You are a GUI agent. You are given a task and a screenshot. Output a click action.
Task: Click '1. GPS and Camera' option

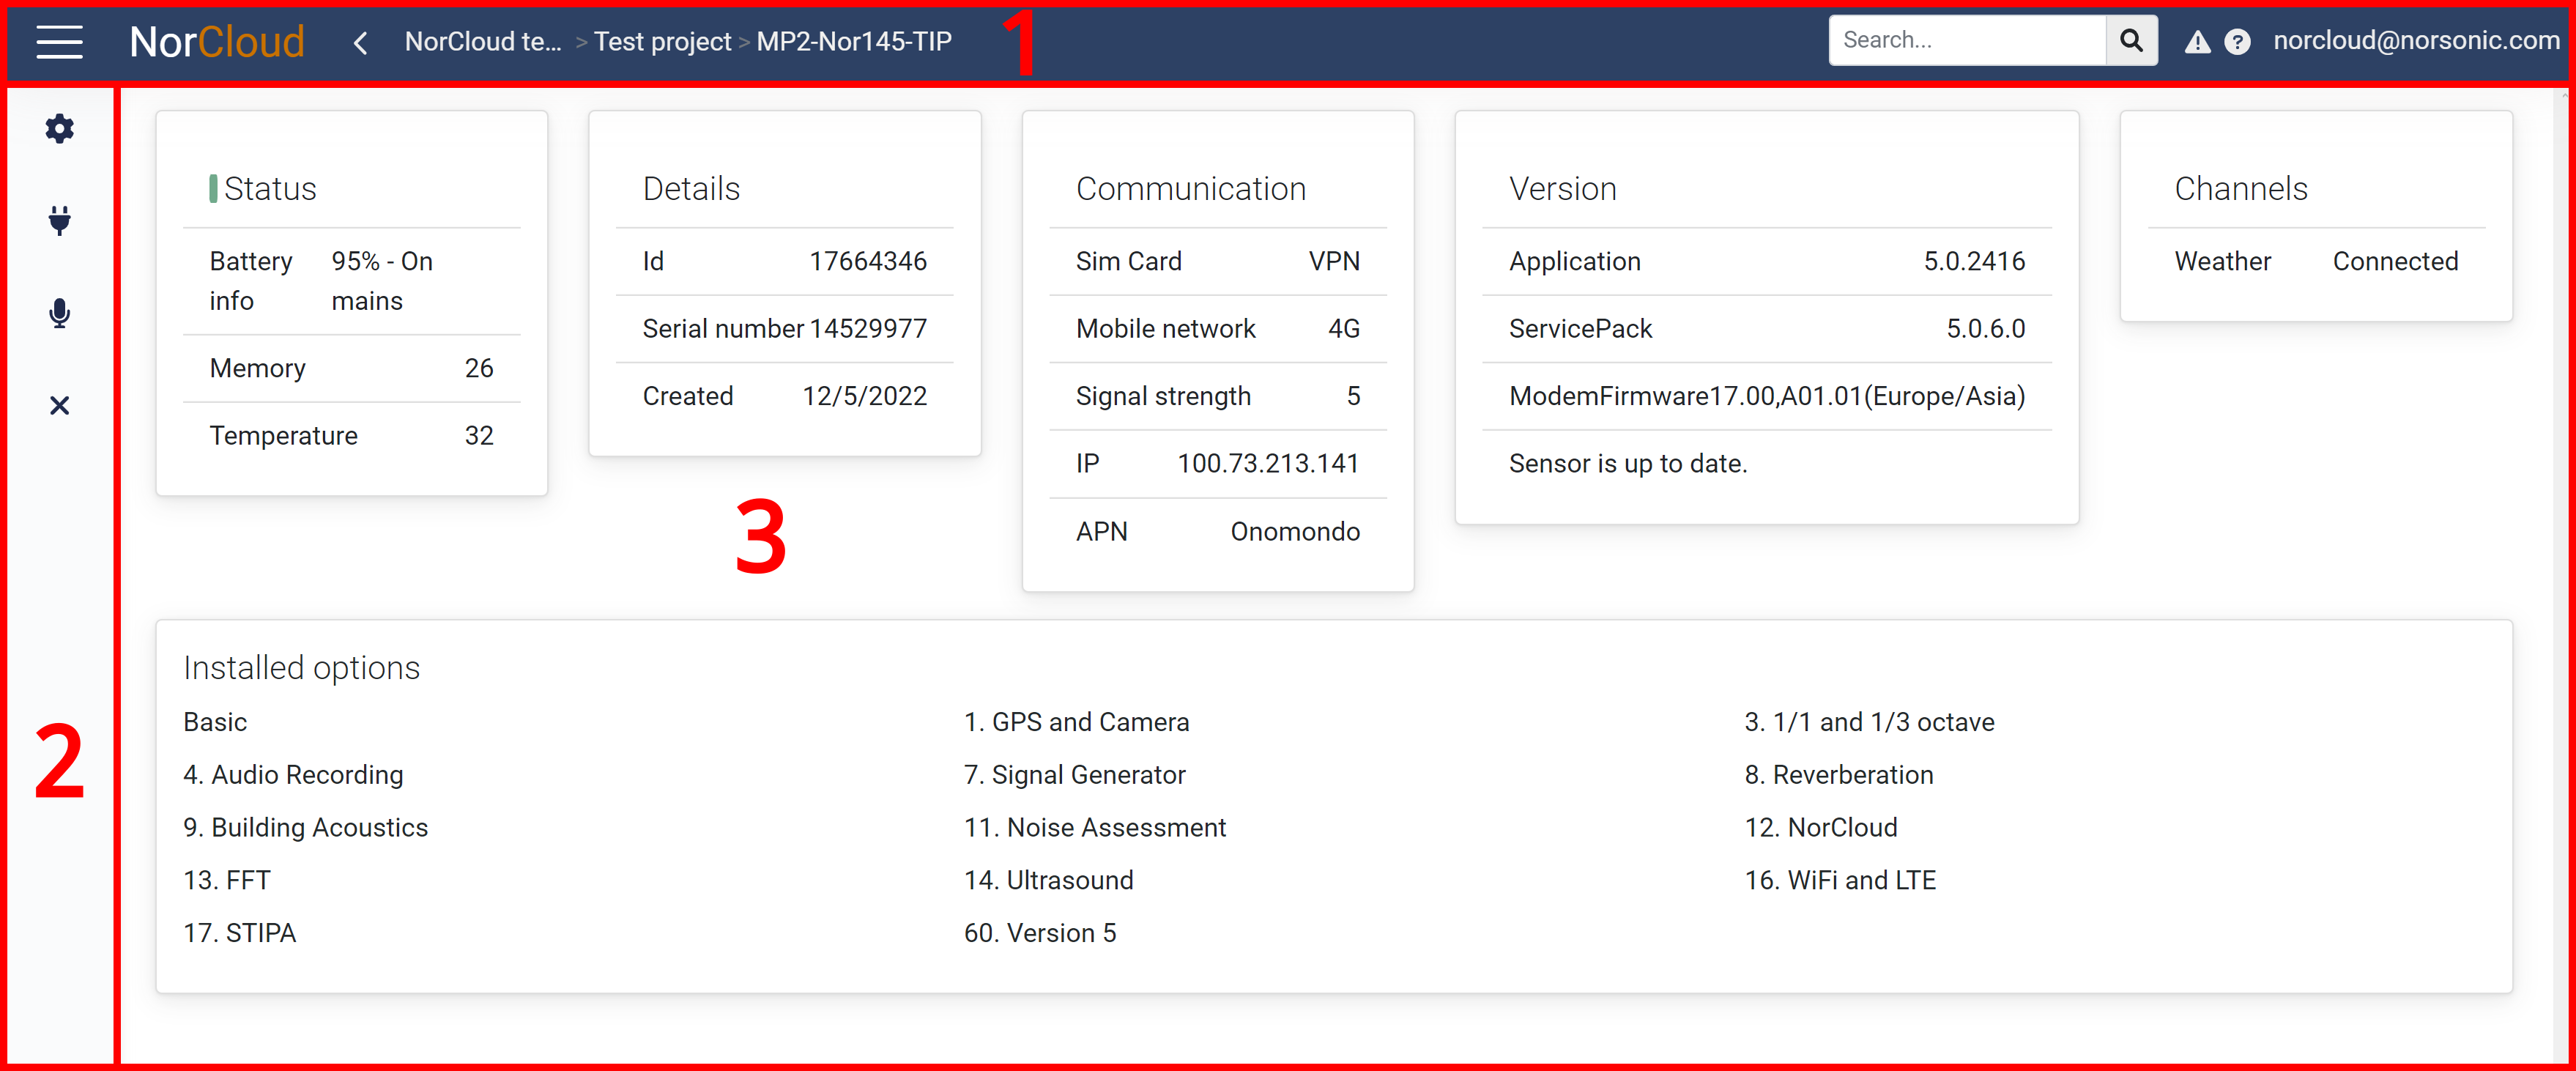click(x=1076, y=722)
